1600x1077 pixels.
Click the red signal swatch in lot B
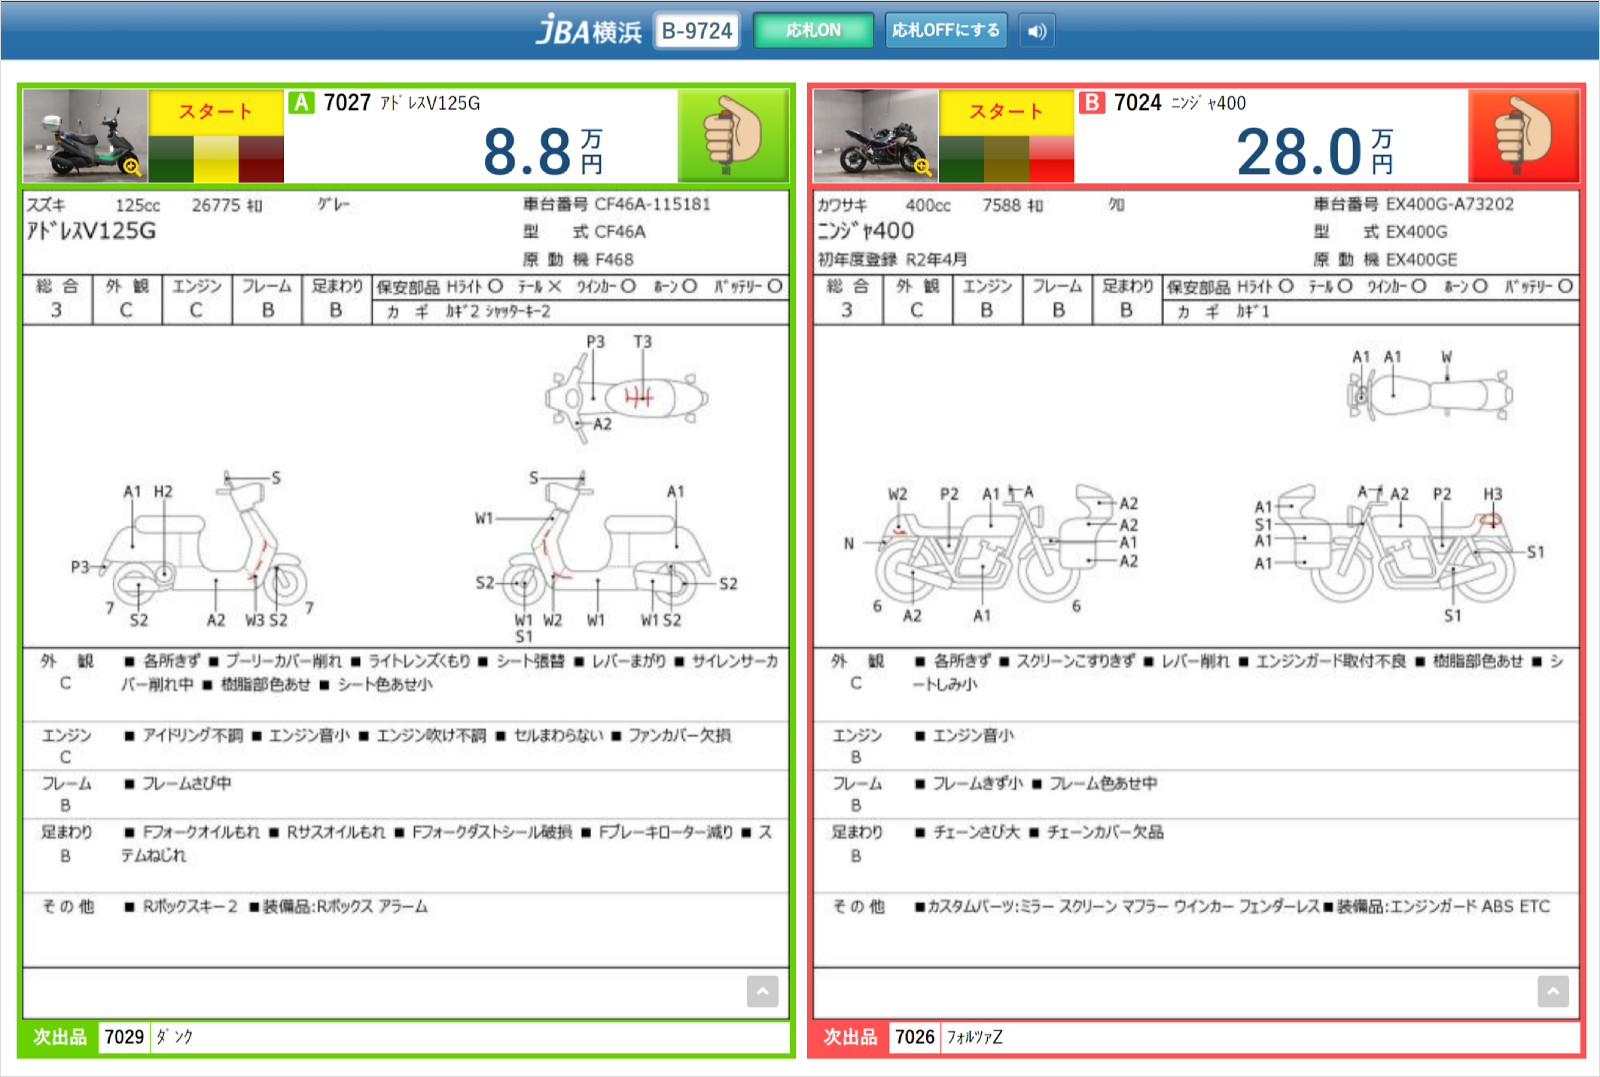pos(1051,159)
